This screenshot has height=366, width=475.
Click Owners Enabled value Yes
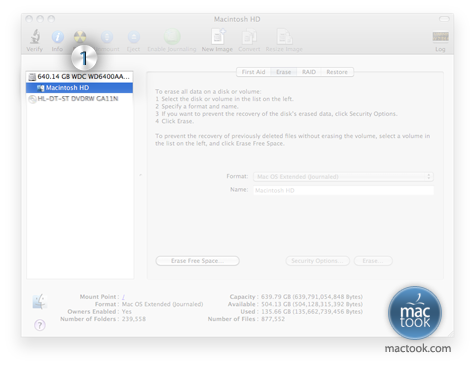click(127, 311)
